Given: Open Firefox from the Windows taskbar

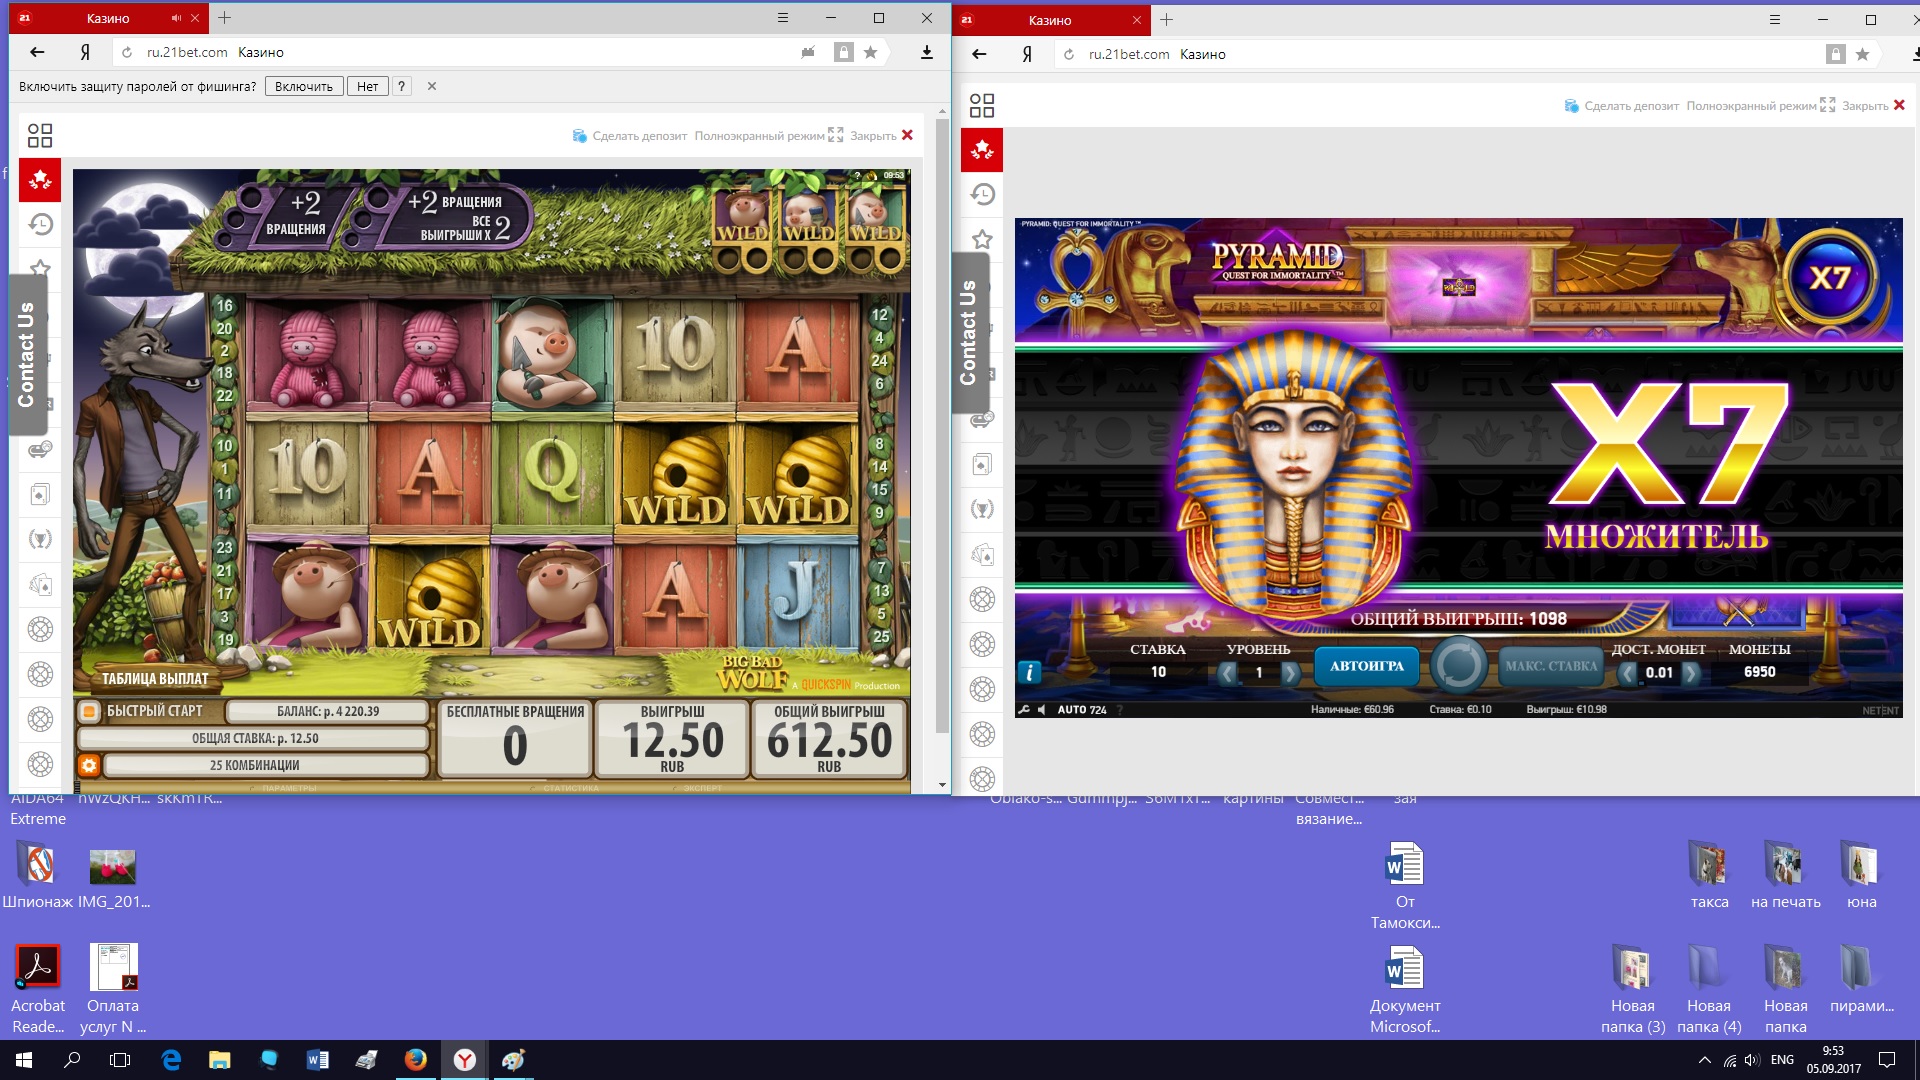Looking at the screenshot, I should click(416, 1060).
